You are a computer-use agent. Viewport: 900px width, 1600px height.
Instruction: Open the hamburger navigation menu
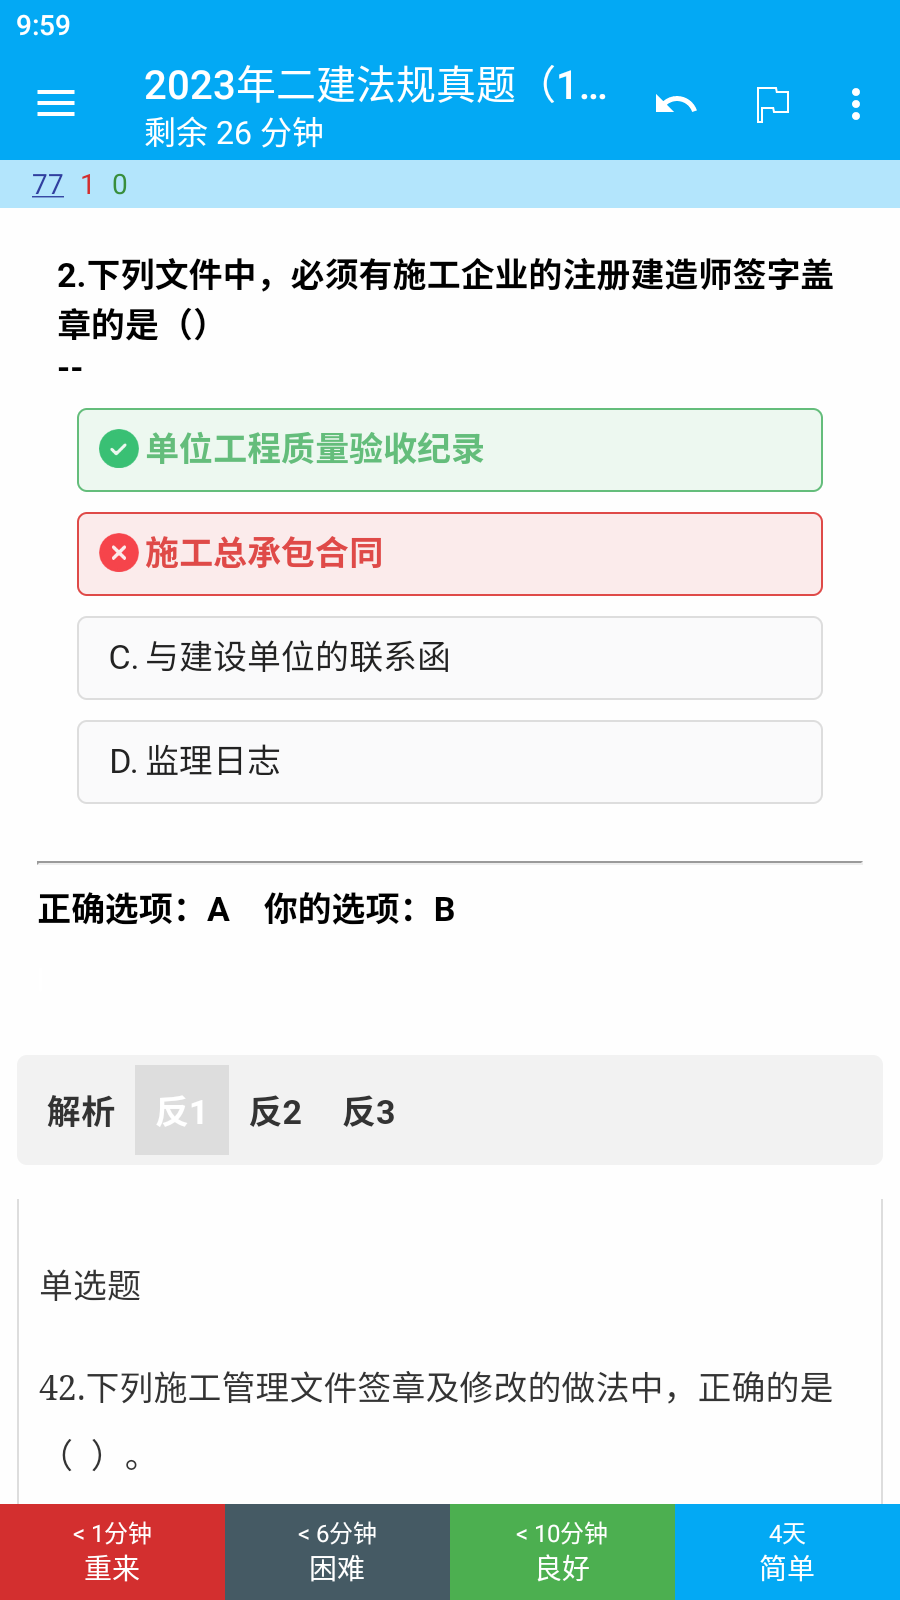click(x=56, y=103)
